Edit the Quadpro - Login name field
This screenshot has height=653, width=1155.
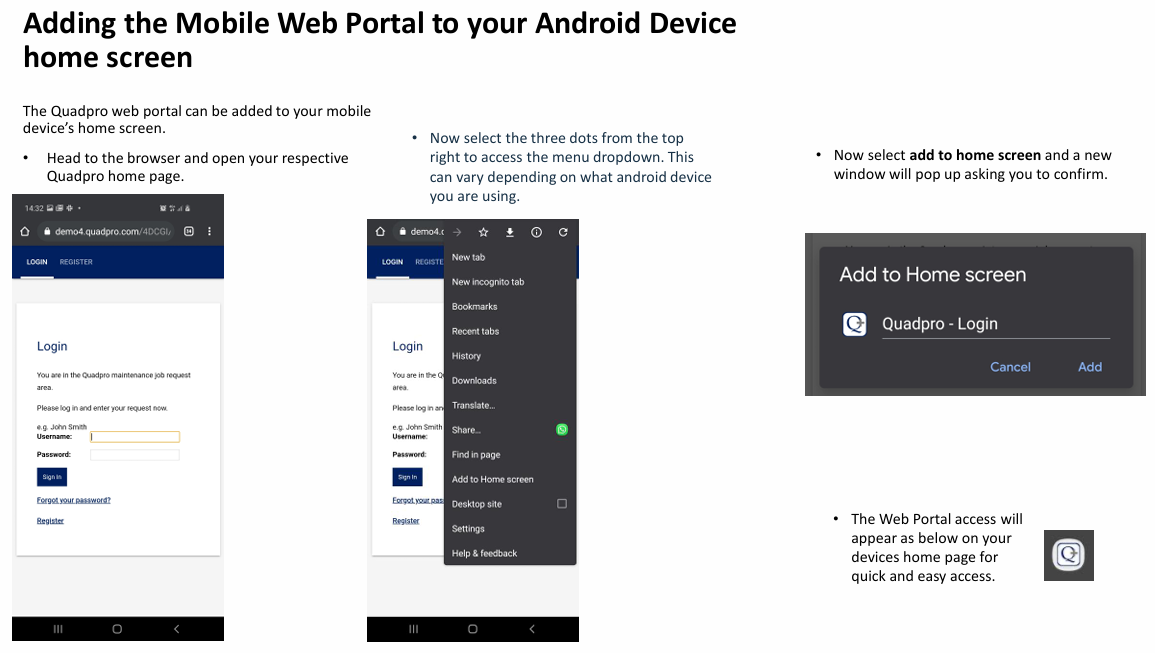pyautogui.click(x=996, y=324)
